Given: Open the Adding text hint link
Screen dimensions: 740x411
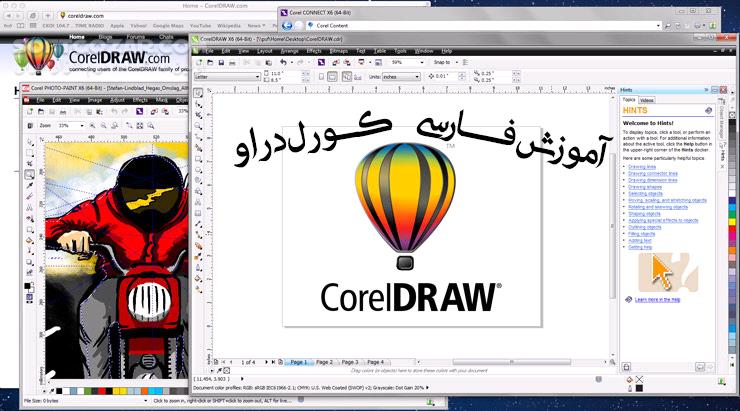Looking at the screenshot, I should coord(639,241).
